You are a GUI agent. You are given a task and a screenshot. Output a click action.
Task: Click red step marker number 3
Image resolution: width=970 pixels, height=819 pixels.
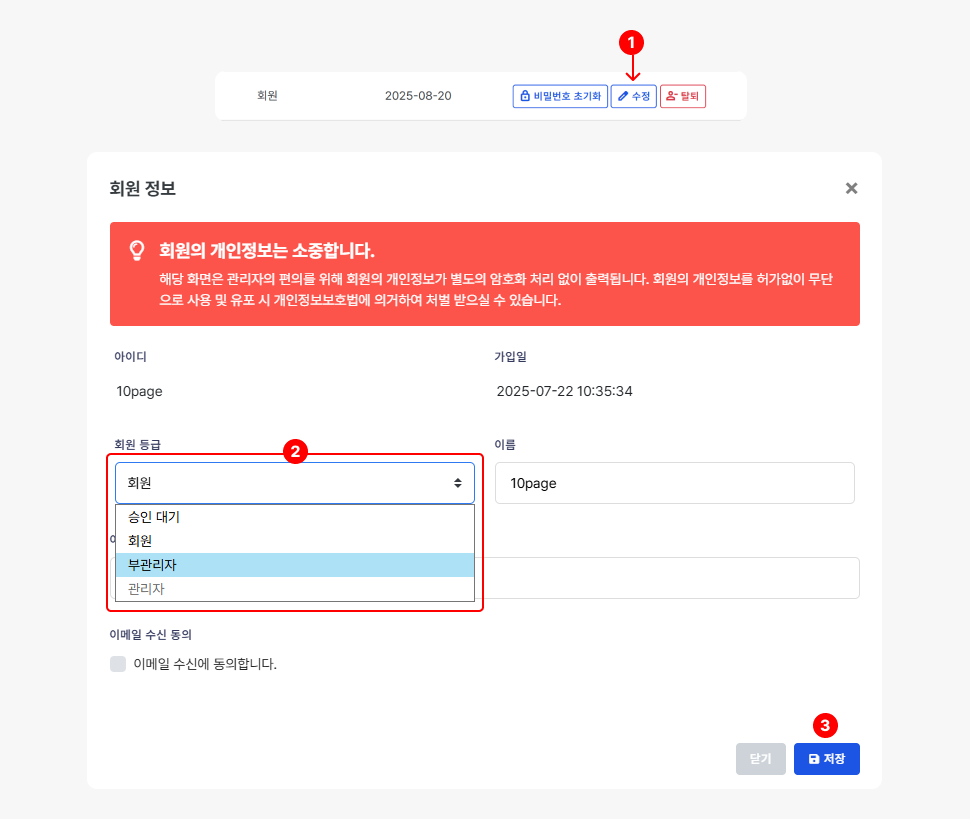826,725
